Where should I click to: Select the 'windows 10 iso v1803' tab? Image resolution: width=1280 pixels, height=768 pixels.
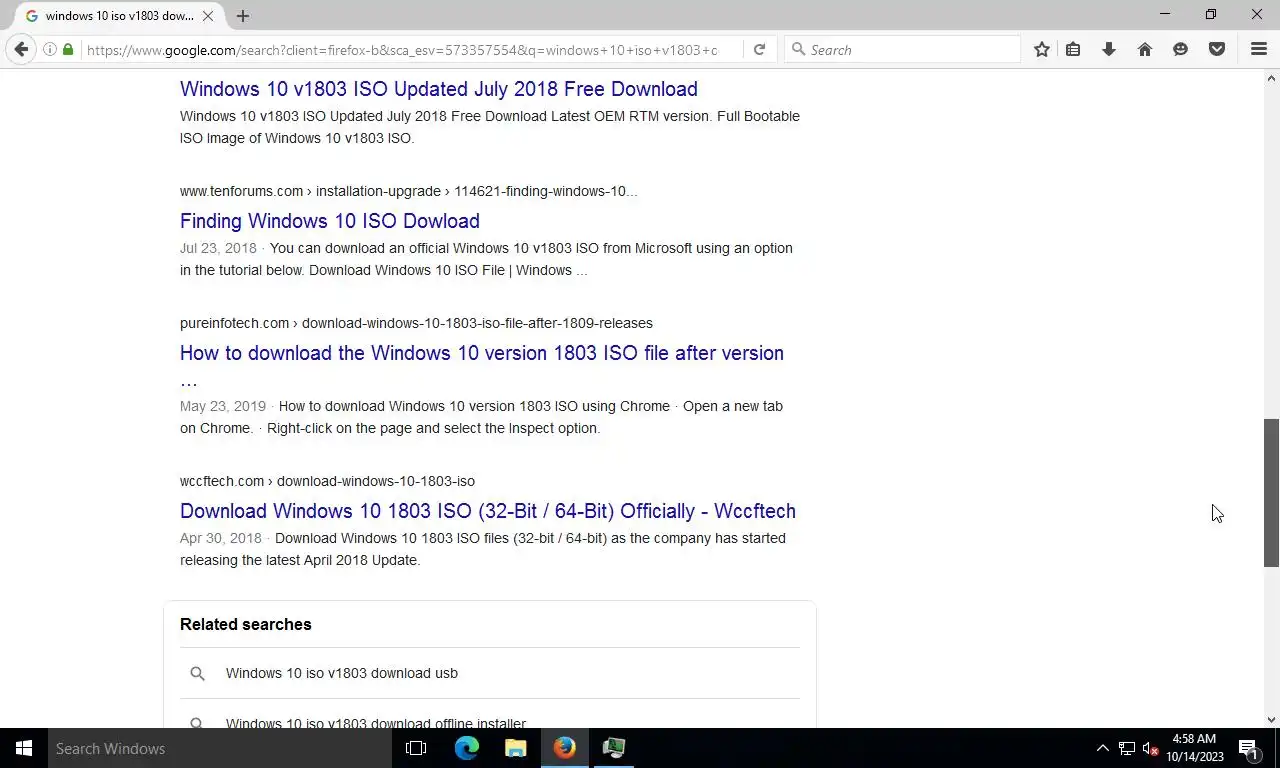click(120, 16)
